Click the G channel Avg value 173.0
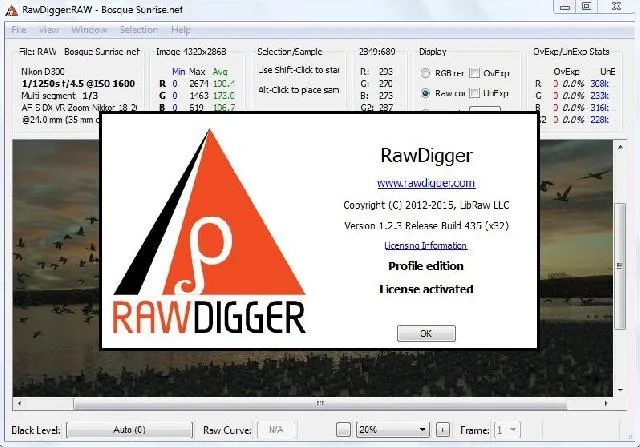 coord(224,96)
